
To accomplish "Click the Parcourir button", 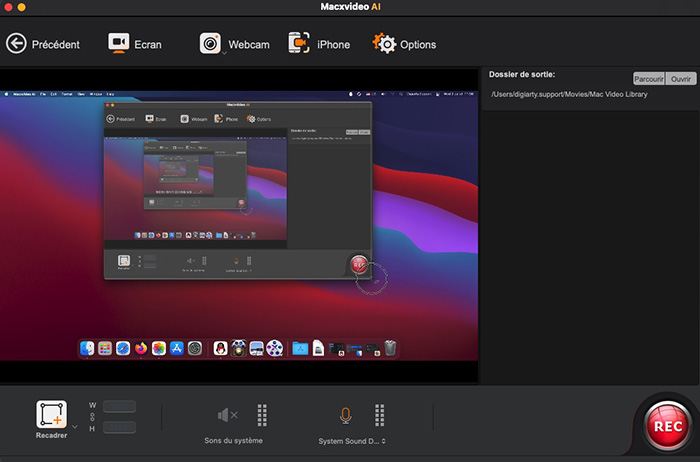I will coord(649,79).
